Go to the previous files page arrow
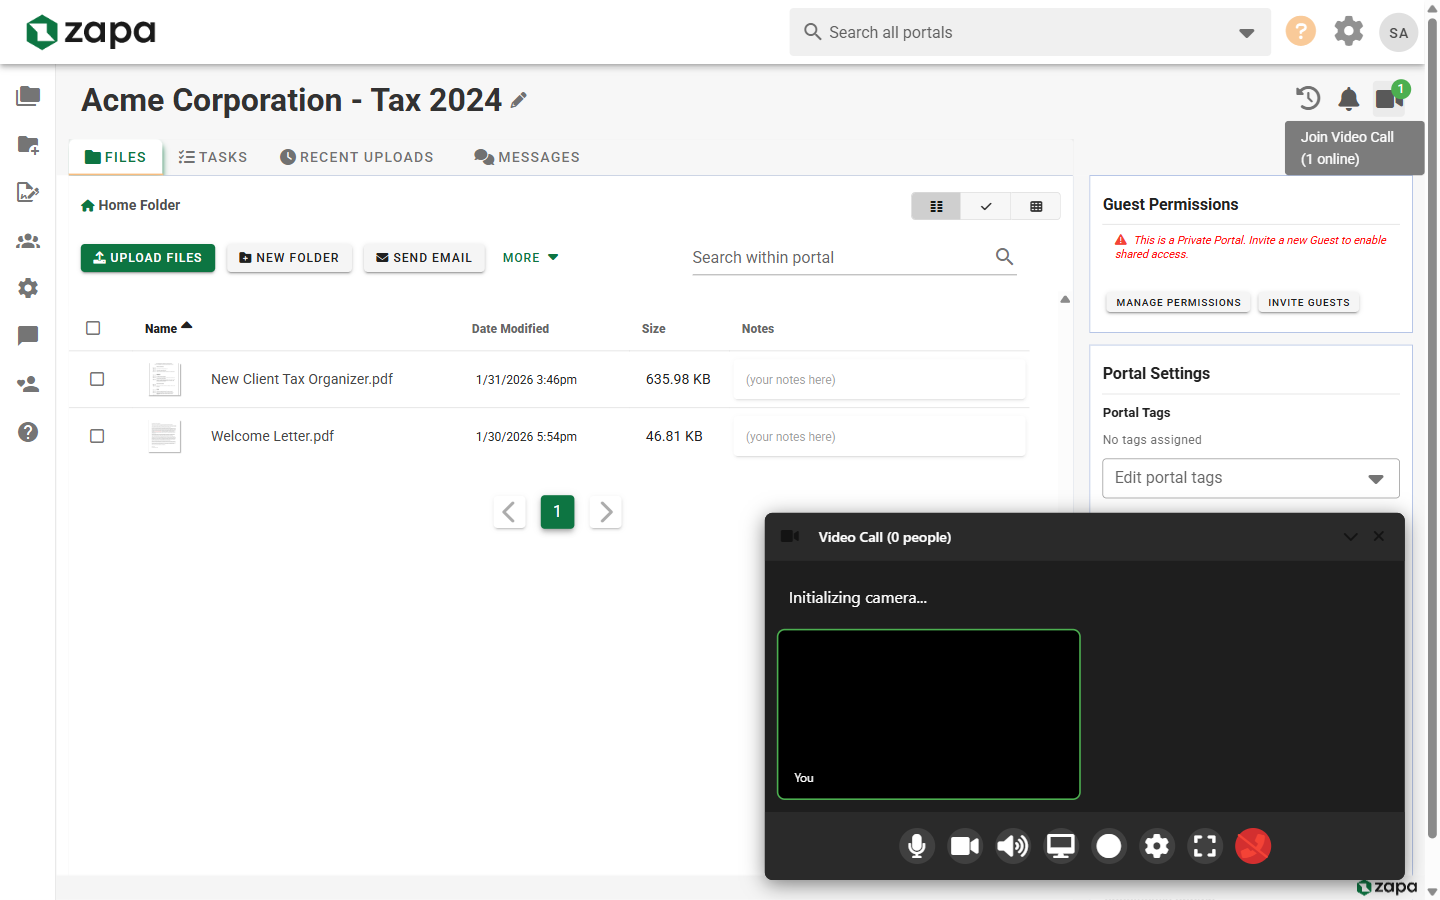Screen dimensions: 1440x900 pyautogui.click(x=509, y=512)
